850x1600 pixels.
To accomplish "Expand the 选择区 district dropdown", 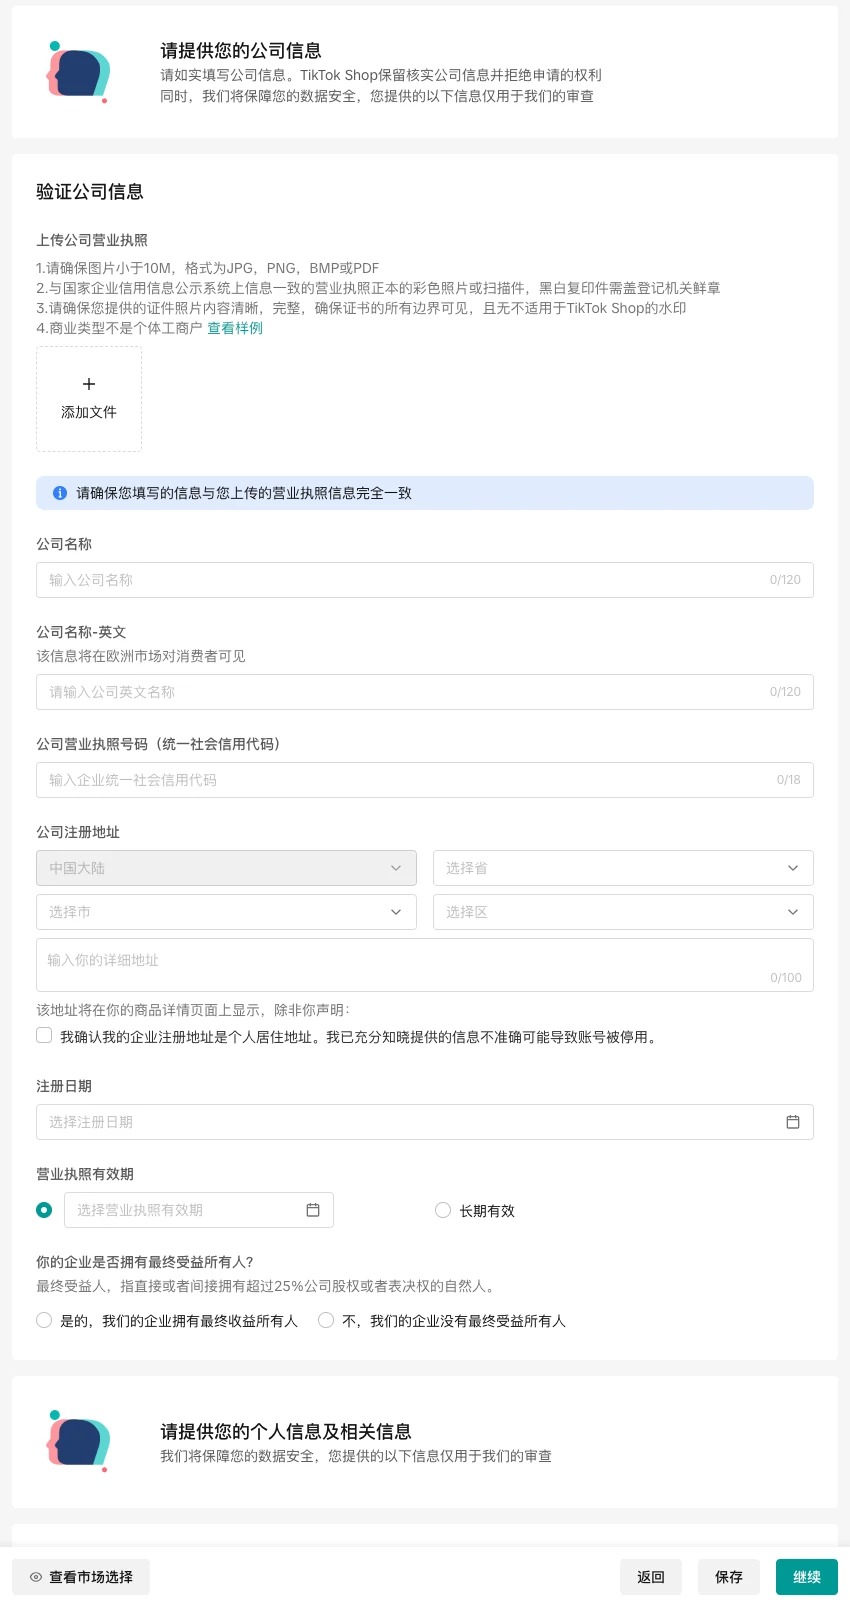I will click(622, 912).
